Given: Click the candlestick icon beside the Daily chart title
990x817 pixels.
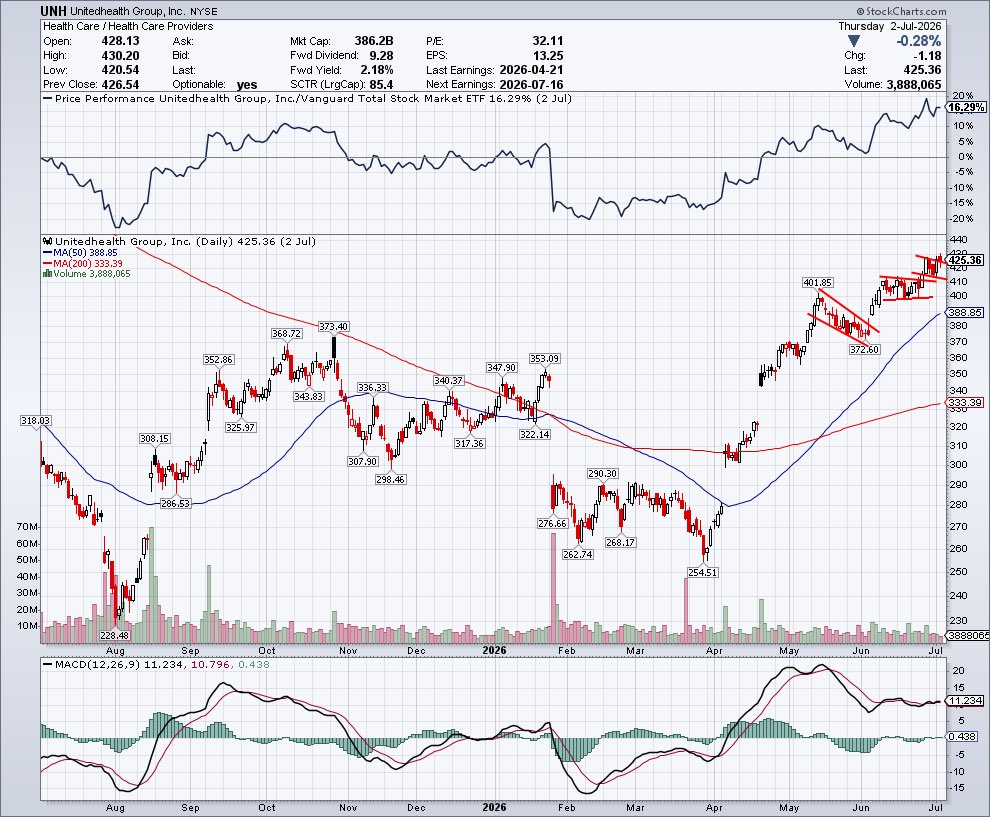Looking at the screenshot, I should tap(48, 241).
